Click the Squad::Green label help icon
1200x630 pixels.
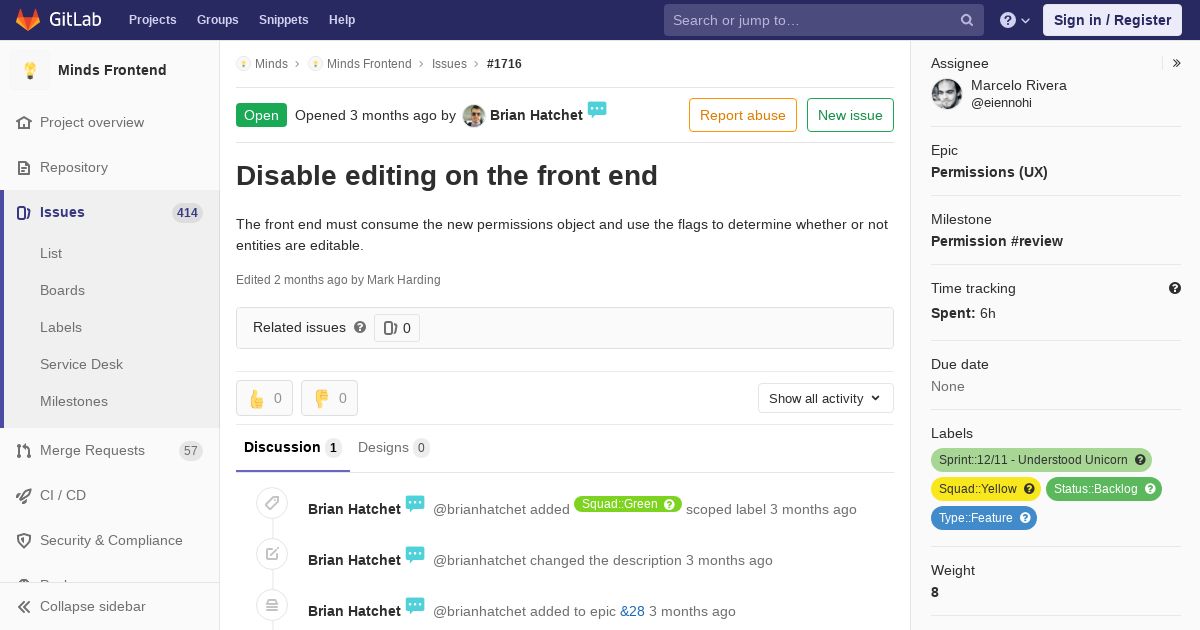670,504
